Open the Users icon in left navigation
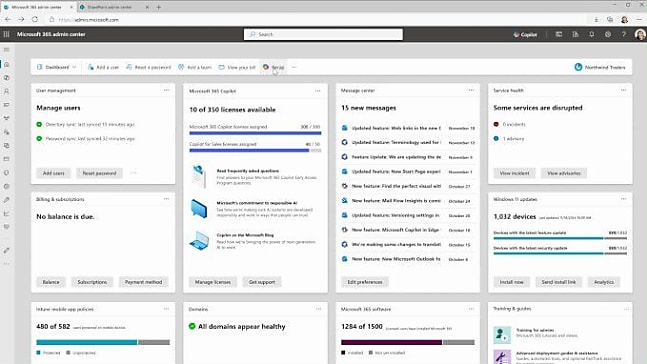 coord(7,91)
